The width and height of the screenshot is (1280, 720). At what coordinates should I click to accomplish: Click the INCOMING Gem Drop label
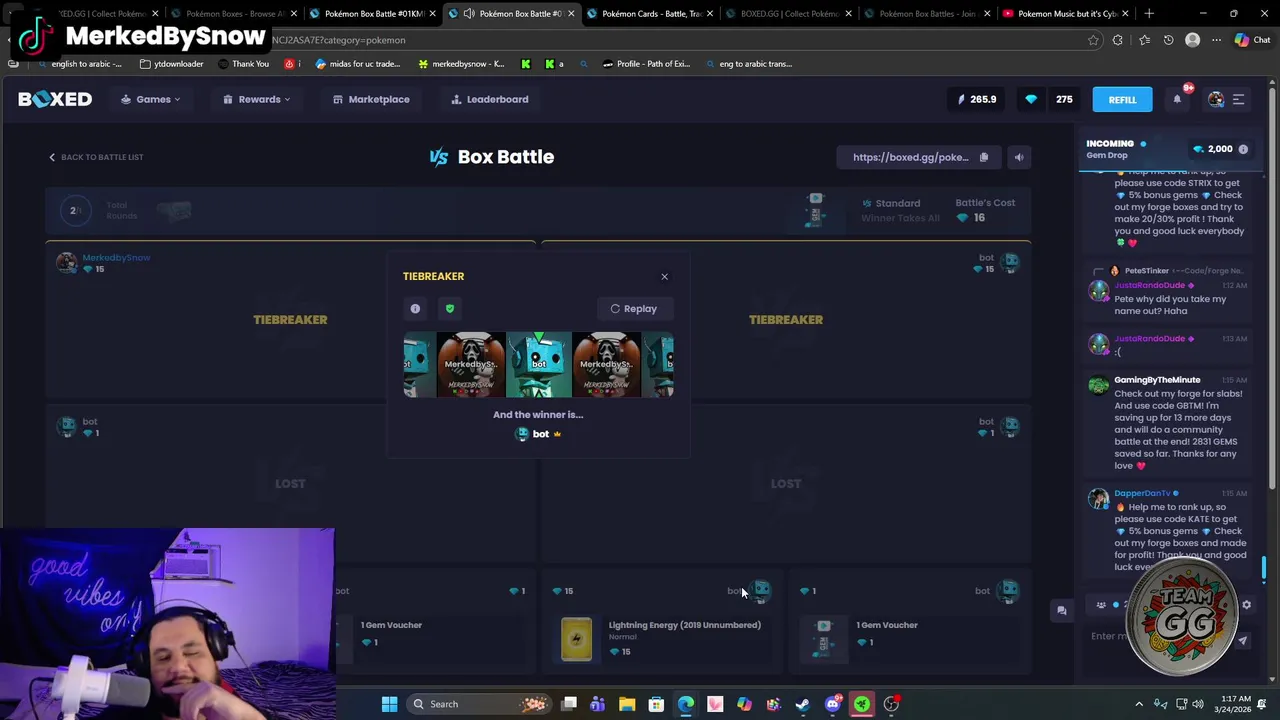click(x=1115, y=149)
